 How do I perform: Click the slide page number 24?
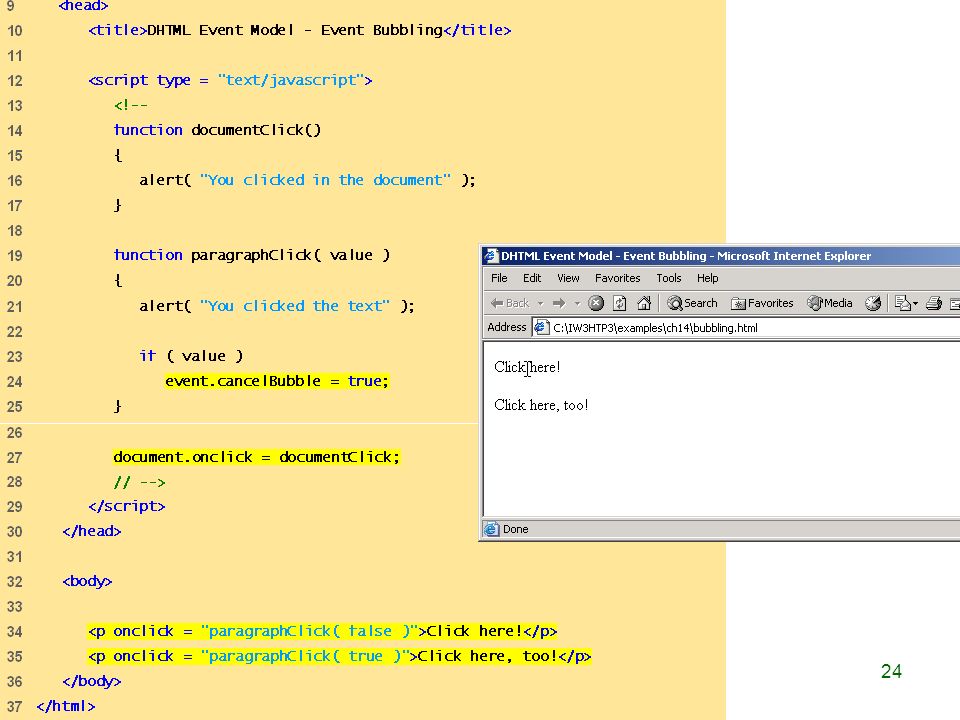891,672
